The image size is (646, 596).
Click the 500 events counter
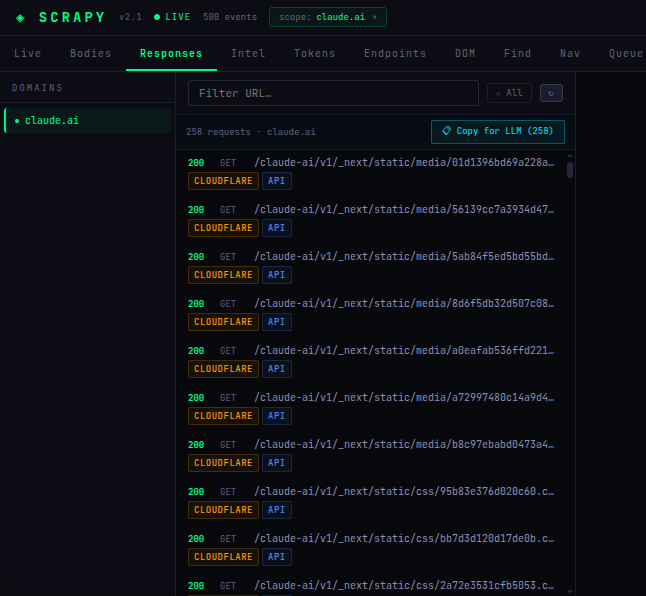[230, 17]
